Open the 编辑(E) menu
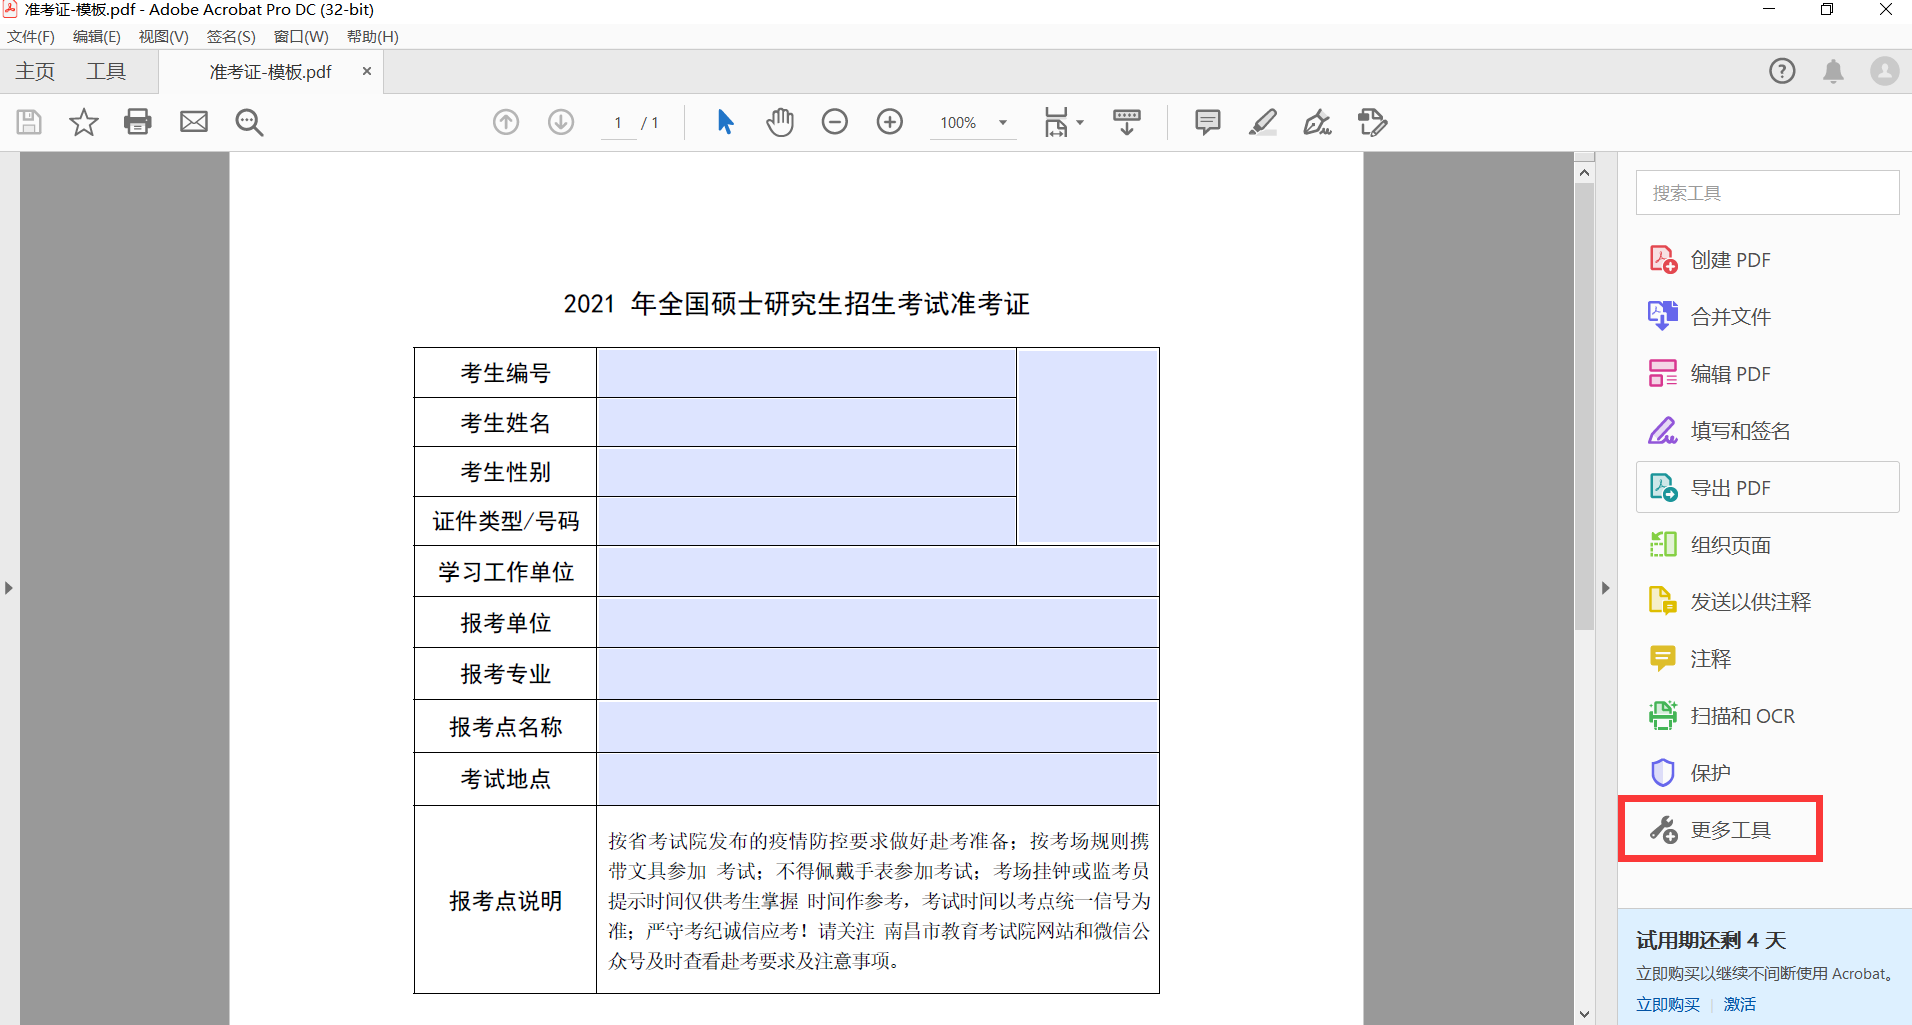 coord(97,37)
